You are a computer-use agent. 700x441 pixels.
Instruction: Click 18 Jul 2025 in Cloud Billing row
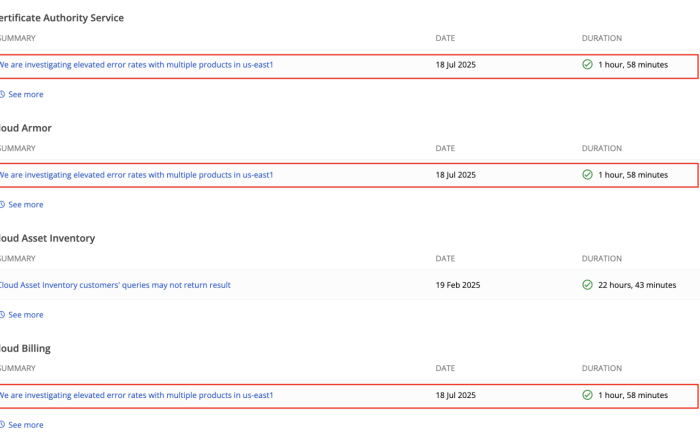(456, 395)
